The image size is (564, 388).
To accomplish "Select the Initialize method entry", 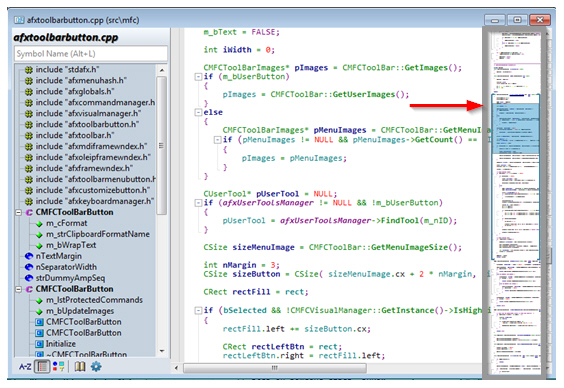I will (x=60, y=344).
